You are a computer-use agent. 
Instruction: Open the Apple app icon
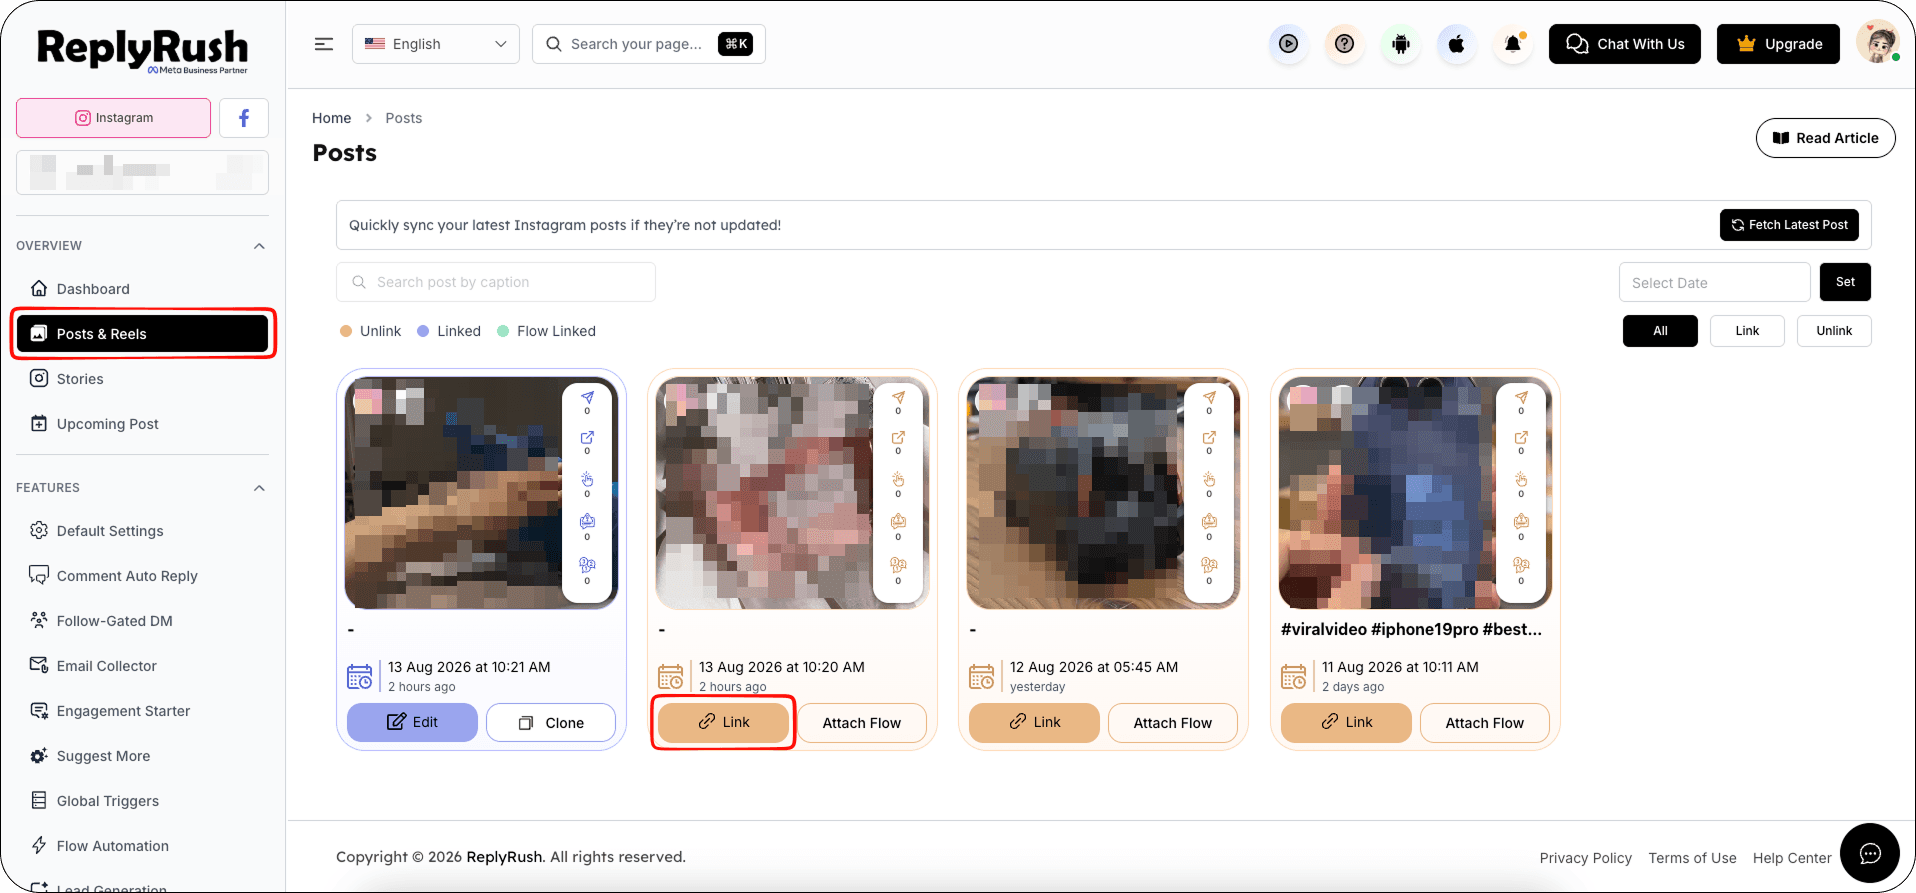click(1457, 44)
